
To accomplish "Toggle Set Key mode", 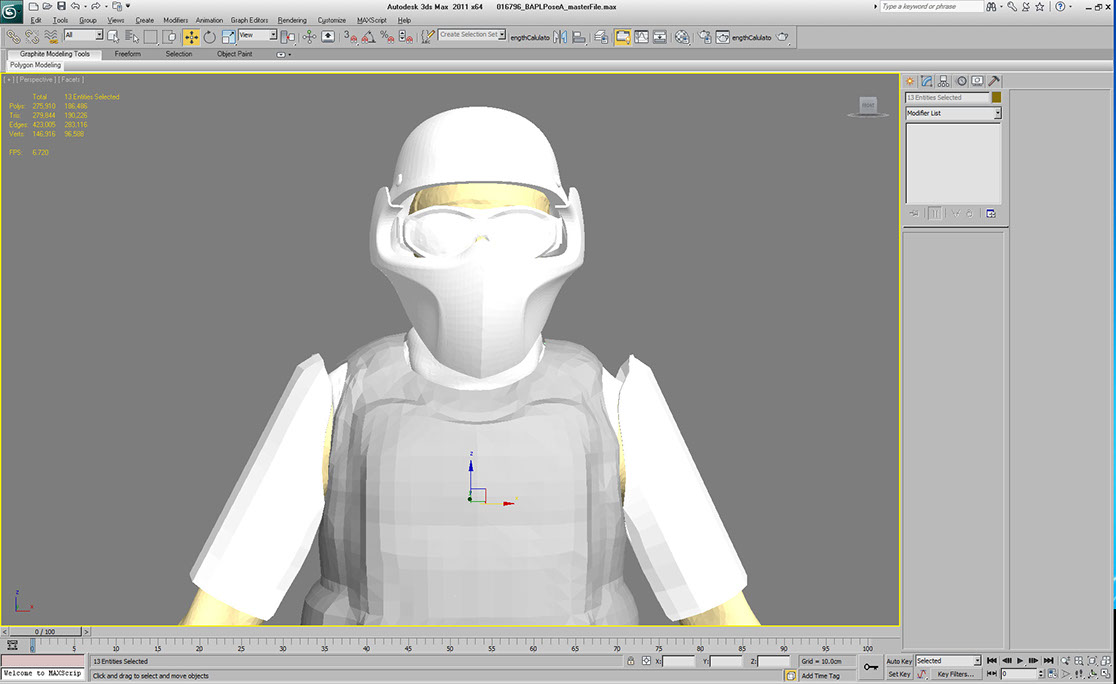I will (x=899, y=674).
